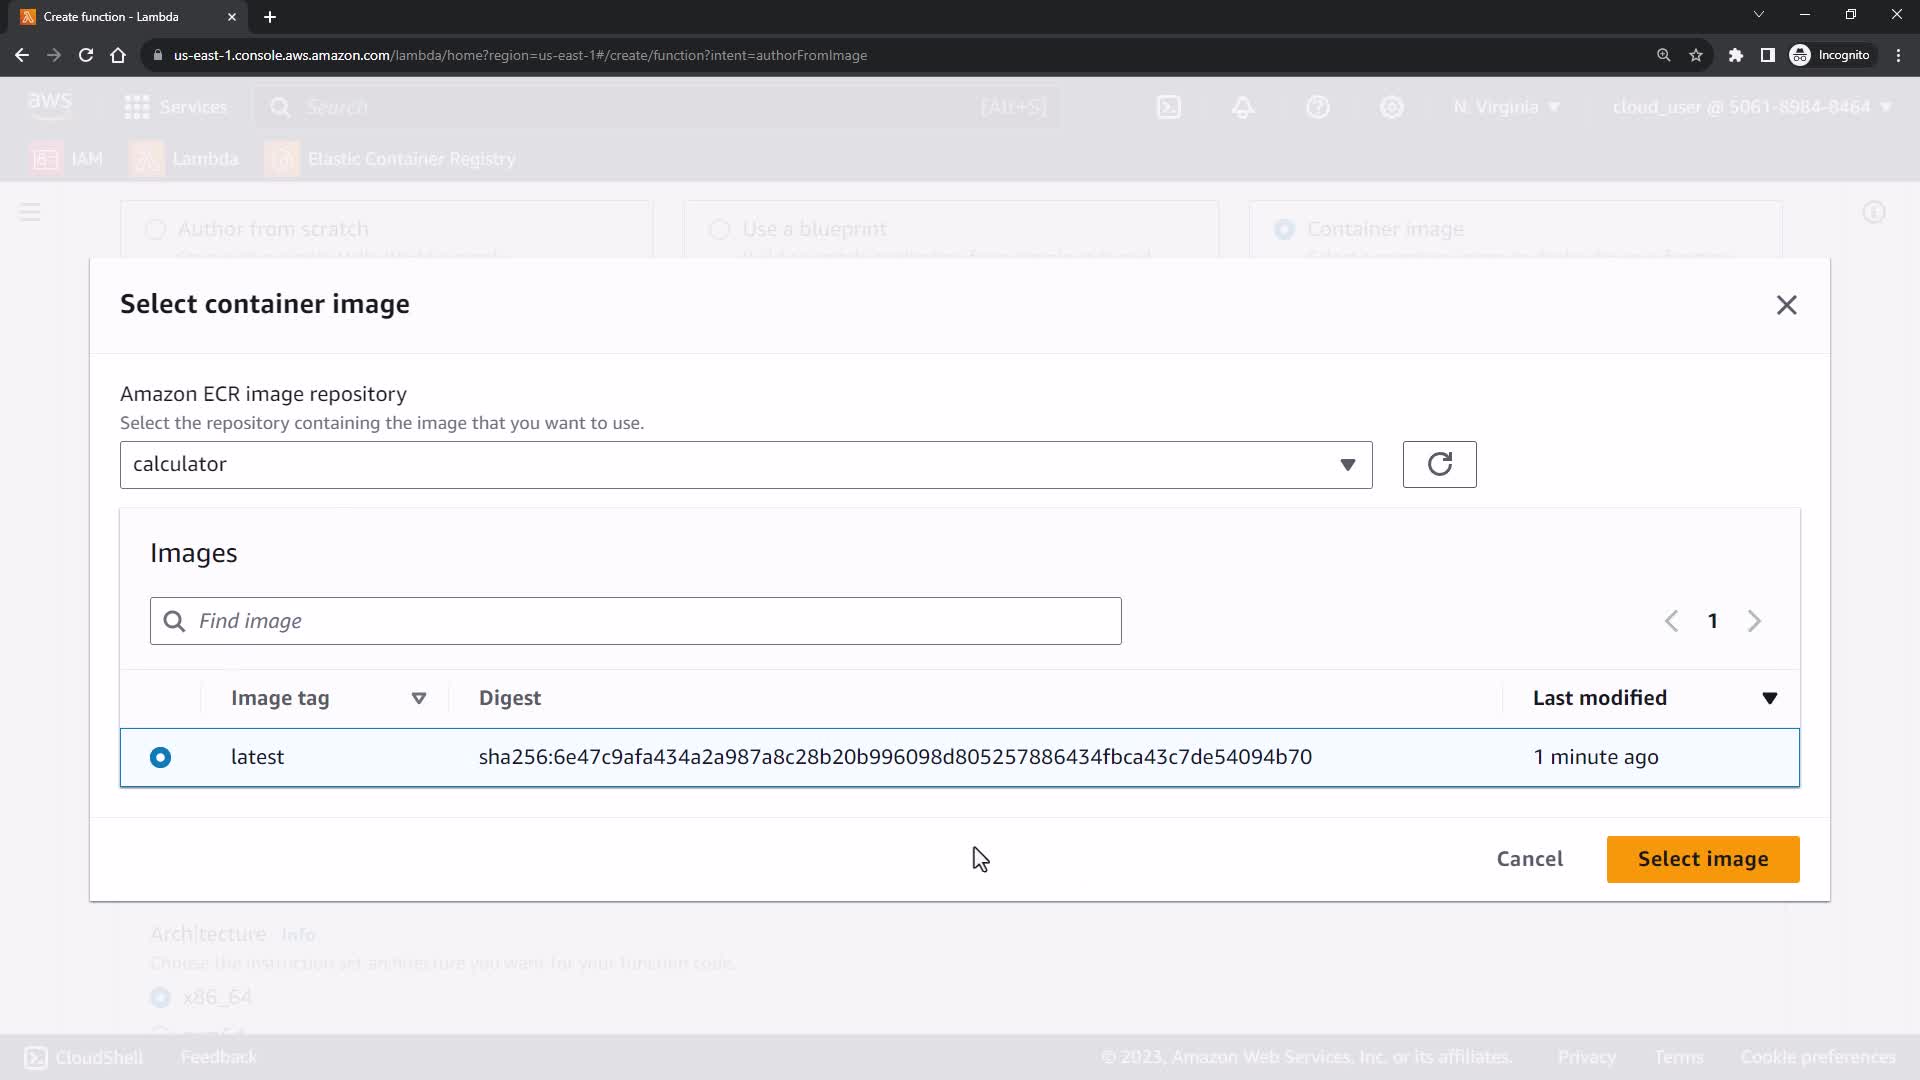Open the calculator repository dropdown
1920x1080 pixels.
coord(745,465)
